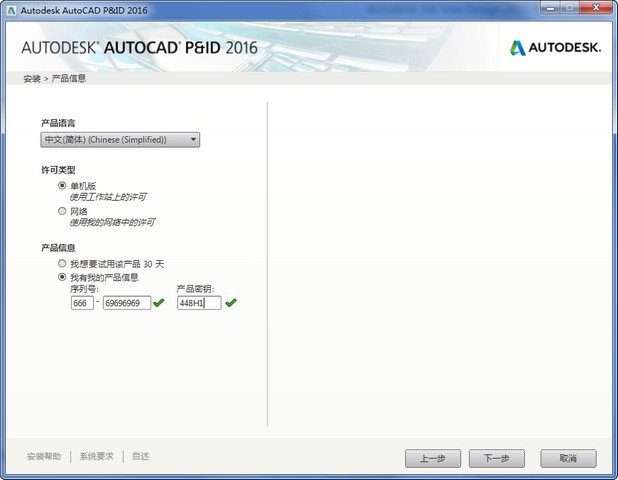Click the 使用我的网络中的许可 description text

tap(112, 222)
